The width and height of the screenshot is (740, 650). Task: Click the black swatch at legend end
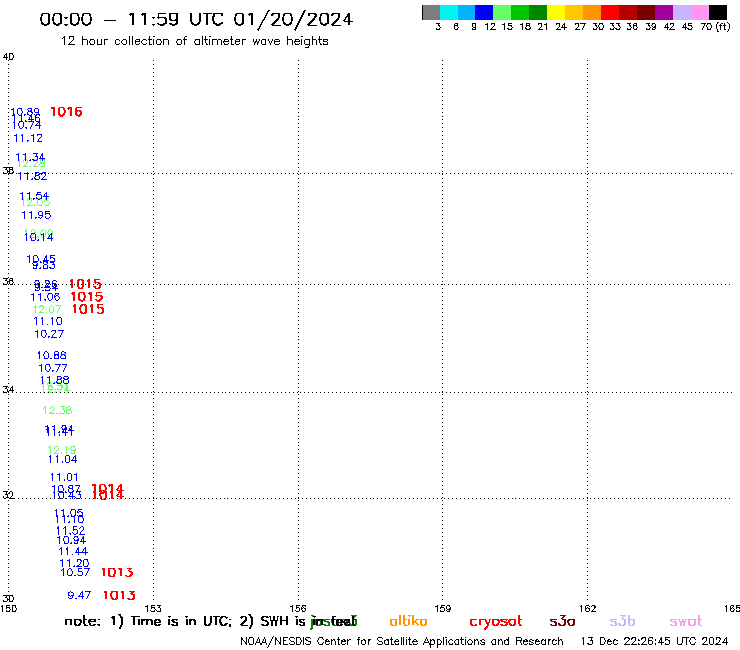(718, 12)
